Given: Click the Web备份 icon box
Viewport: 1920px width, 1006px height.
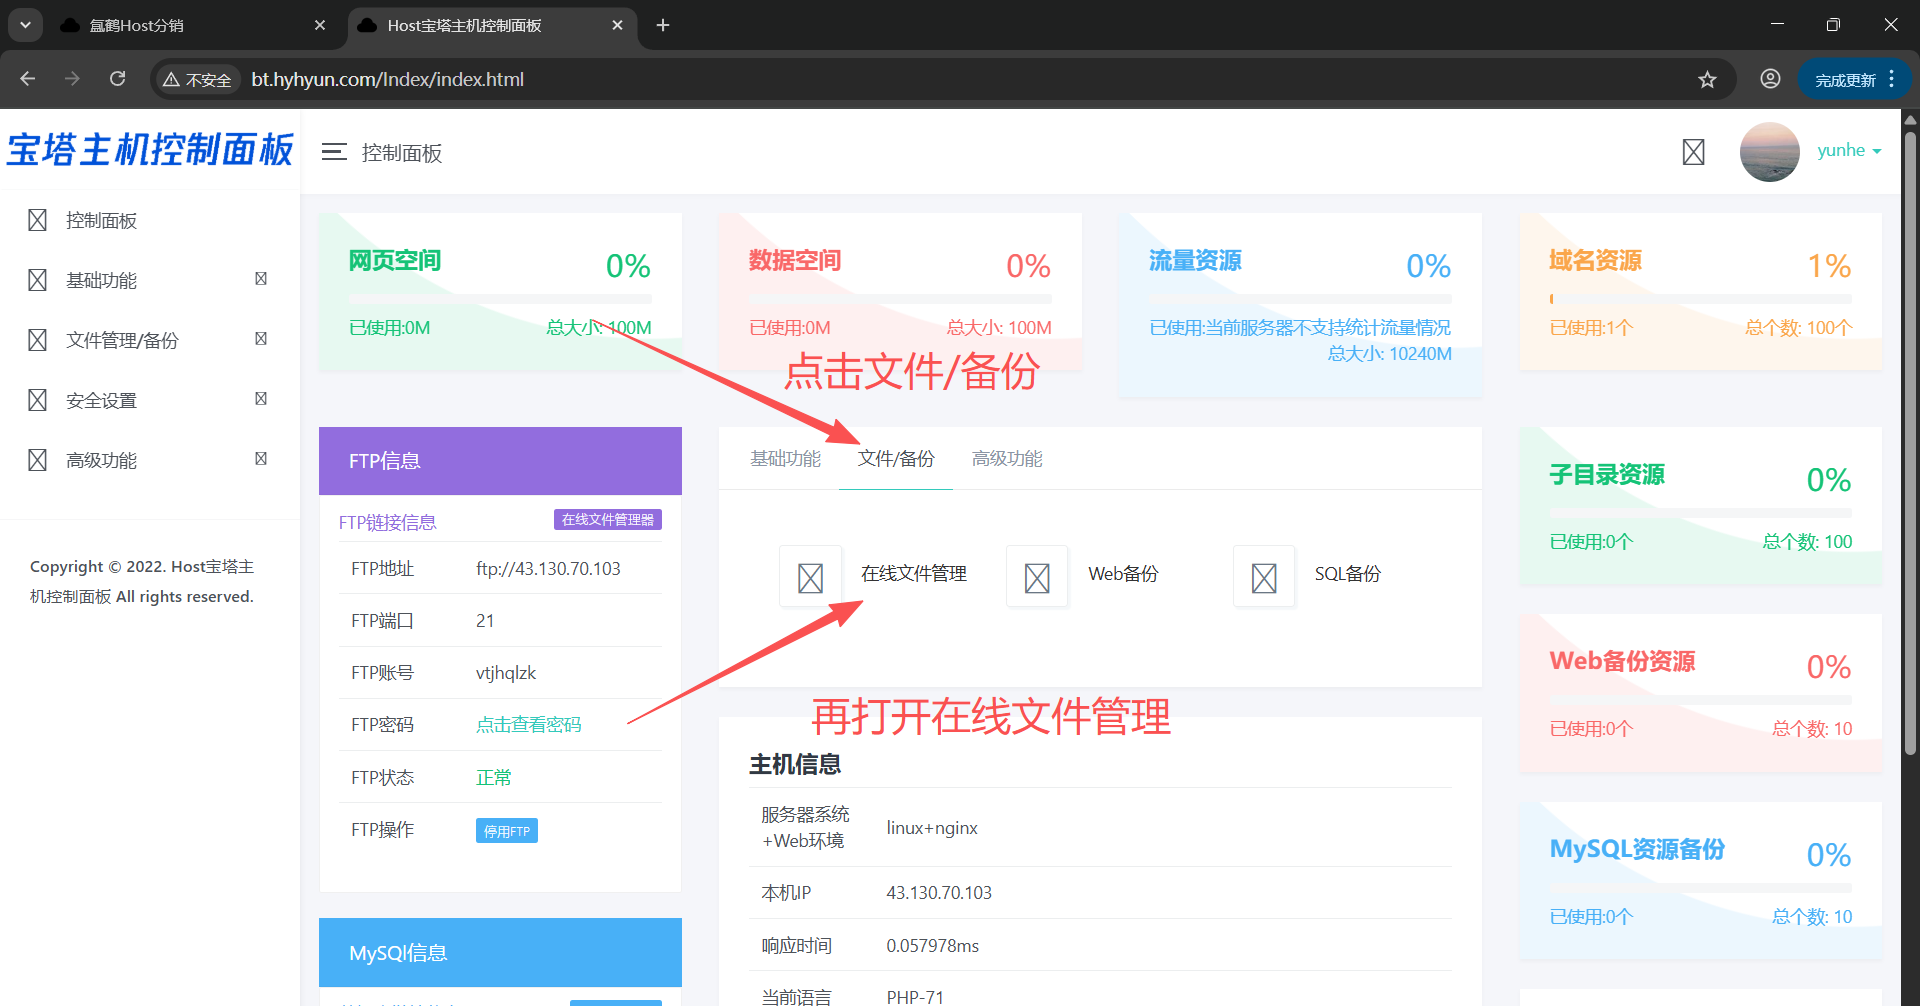Looking at the screenshot, I should 1037,577.
